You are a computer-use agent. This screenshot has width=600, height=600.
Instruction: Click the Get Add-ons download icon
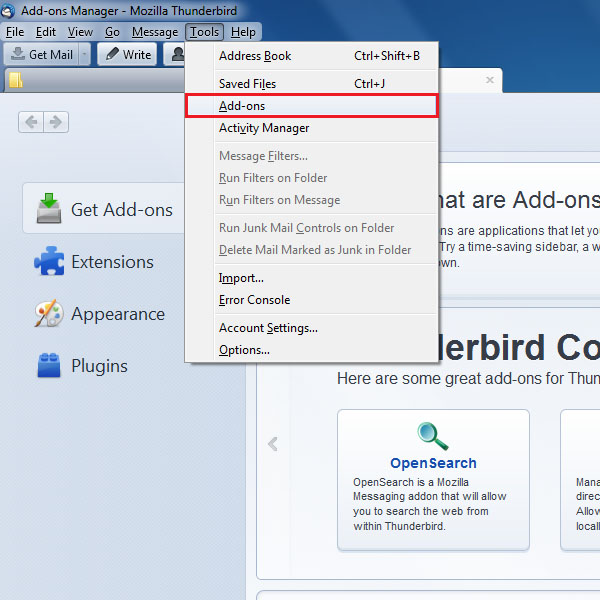pyautogui.click(x=49, y=208)
